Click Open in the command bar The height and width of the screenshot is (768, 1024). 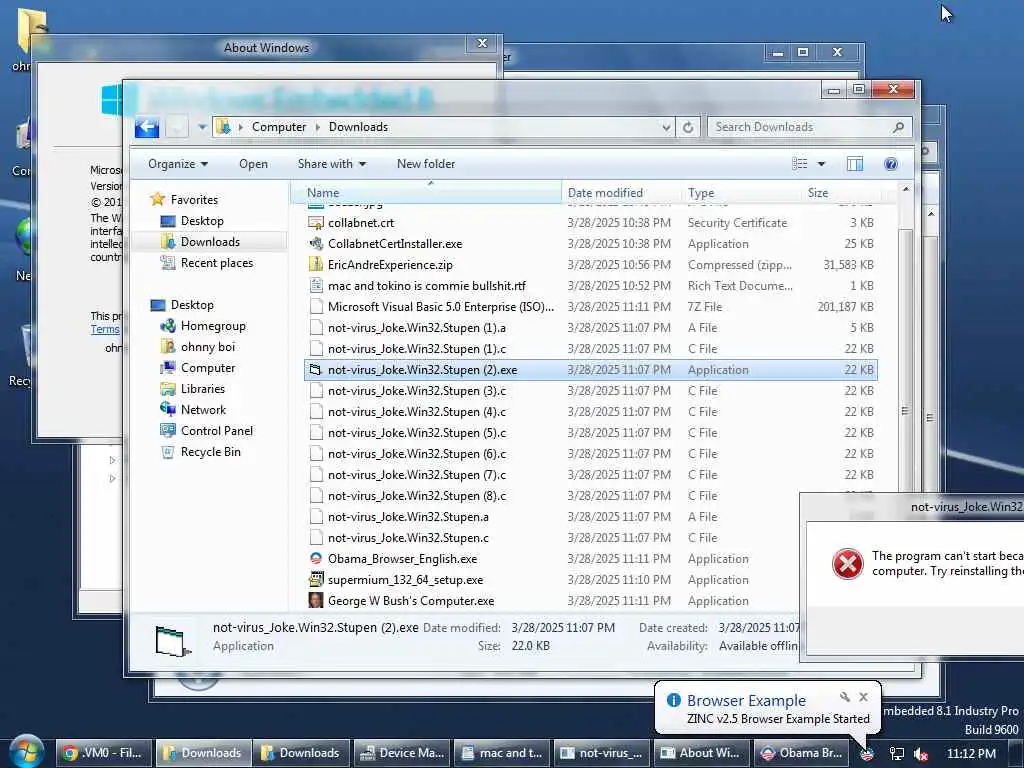click(x=253, y=164)
